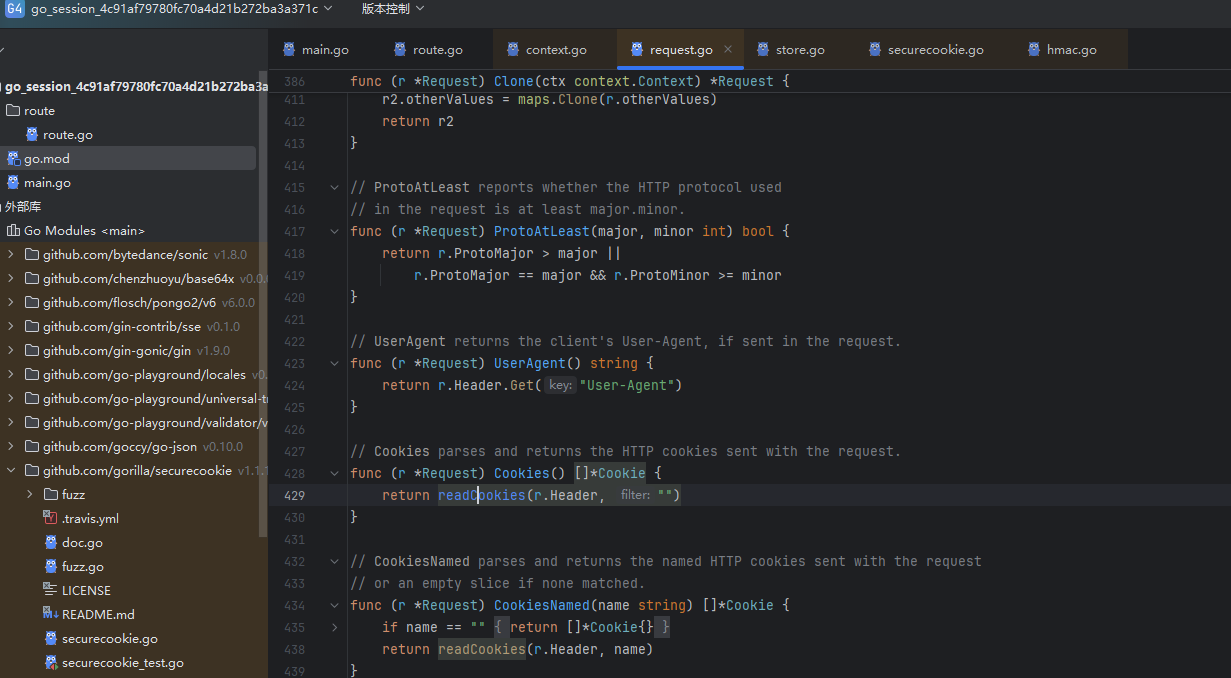Click the README.md file icon
The height and width of the screenshot is (678, 1231).
(51, 615)
